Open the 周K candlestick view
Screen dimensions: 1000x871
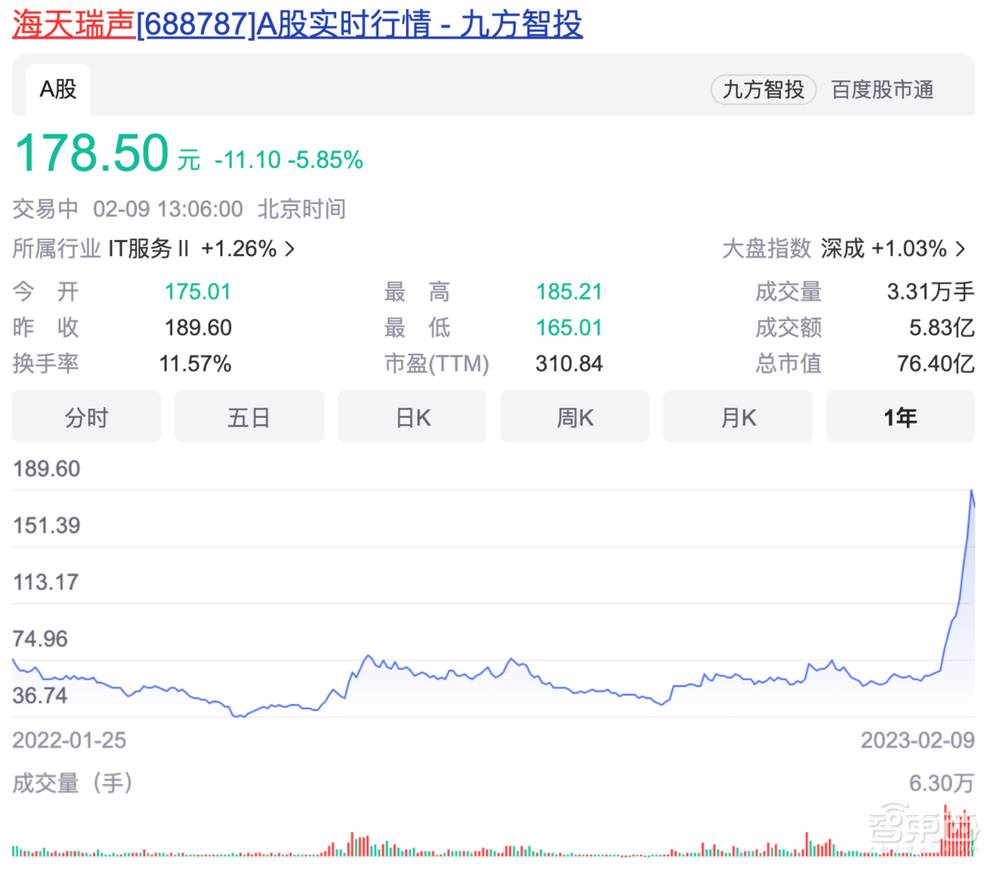tap(575, 417)
